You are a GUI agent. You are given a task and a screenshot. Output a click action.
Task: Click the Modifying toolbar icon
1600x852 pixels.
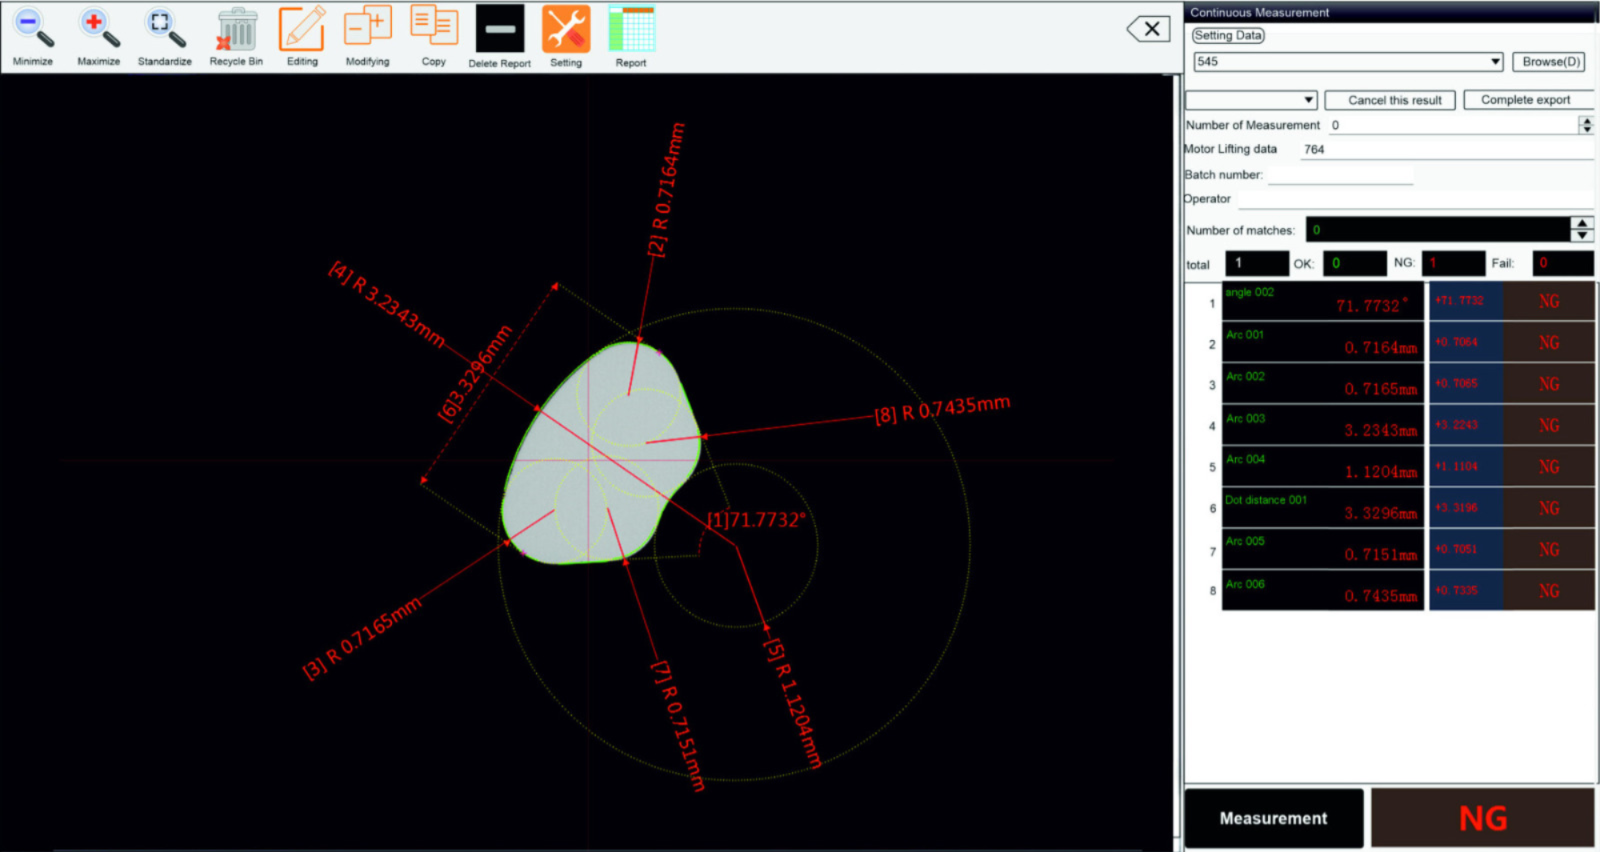367,28
